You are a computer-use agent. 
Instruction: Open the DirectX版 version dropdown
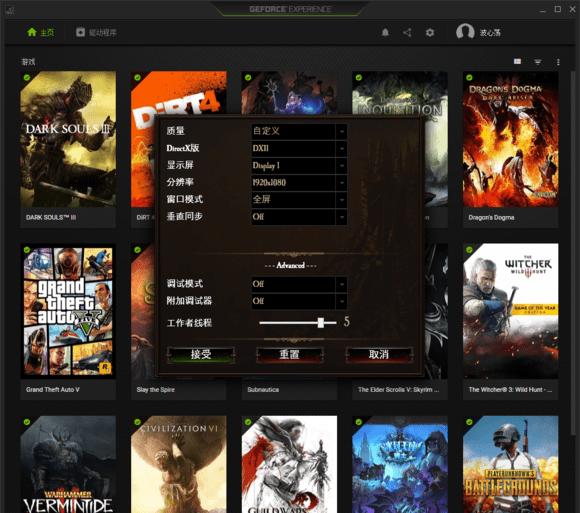coord(299,149)
